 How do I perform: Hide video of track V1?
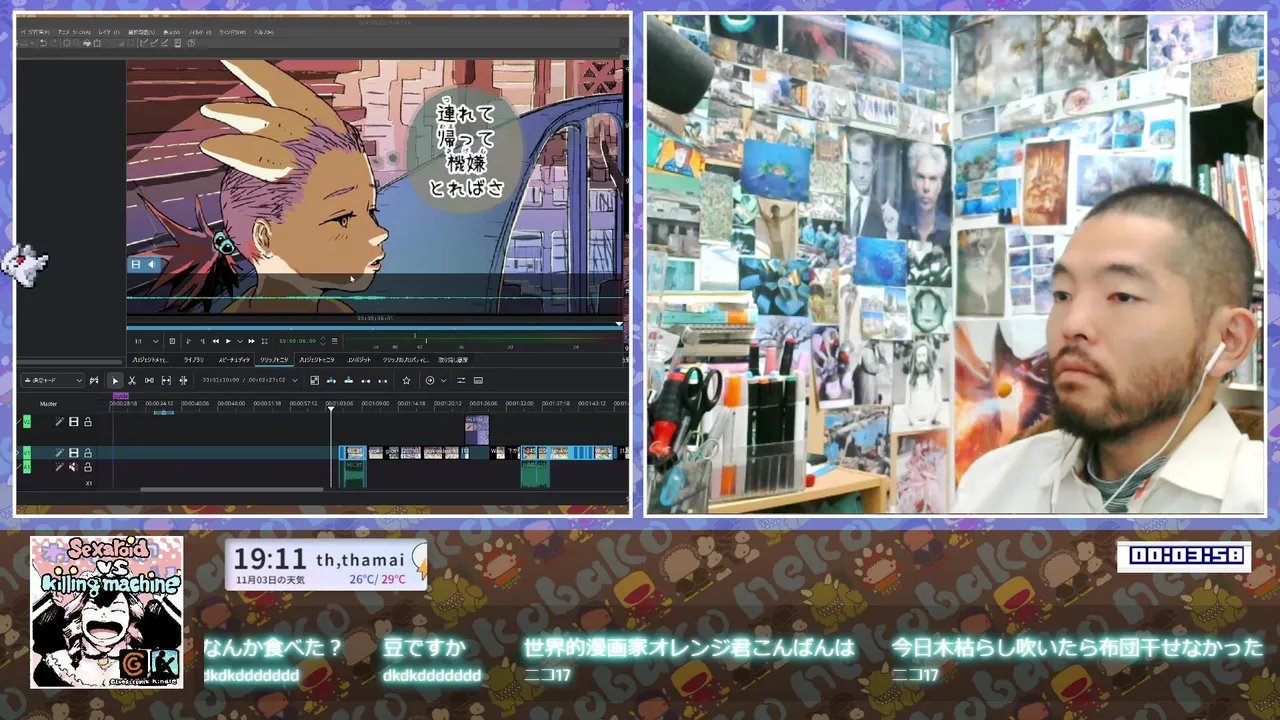(73, 453)
